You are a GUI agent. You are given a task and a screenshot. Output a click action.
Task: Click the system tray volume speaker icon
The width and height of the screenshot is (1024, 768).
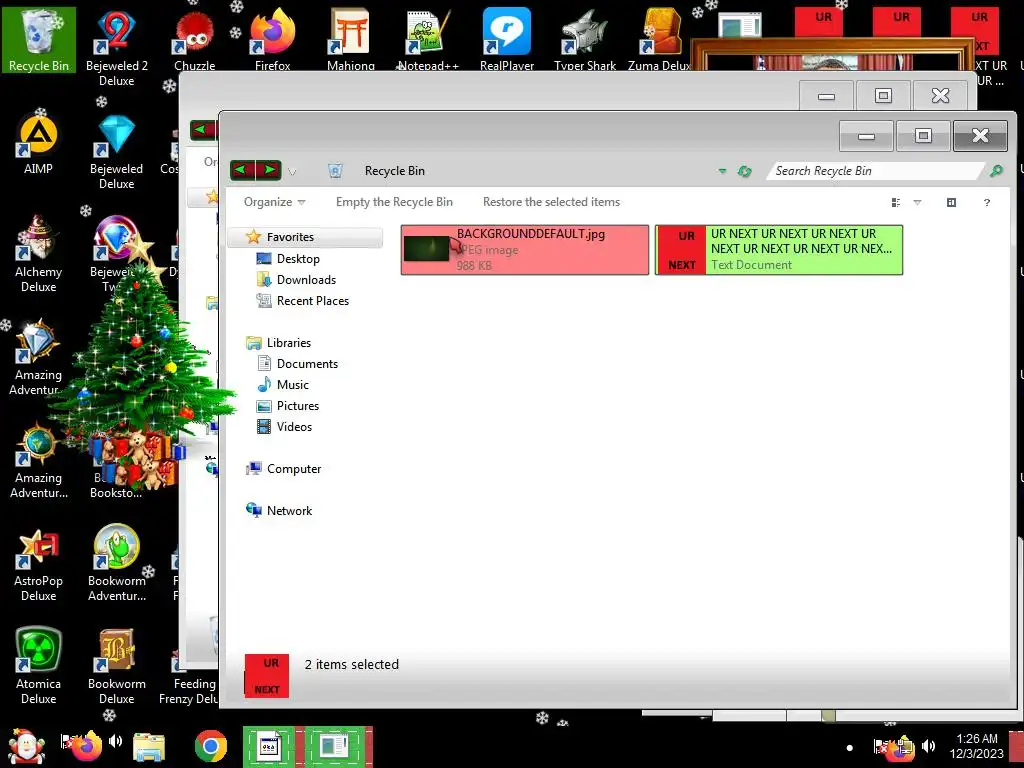(929, 746)
